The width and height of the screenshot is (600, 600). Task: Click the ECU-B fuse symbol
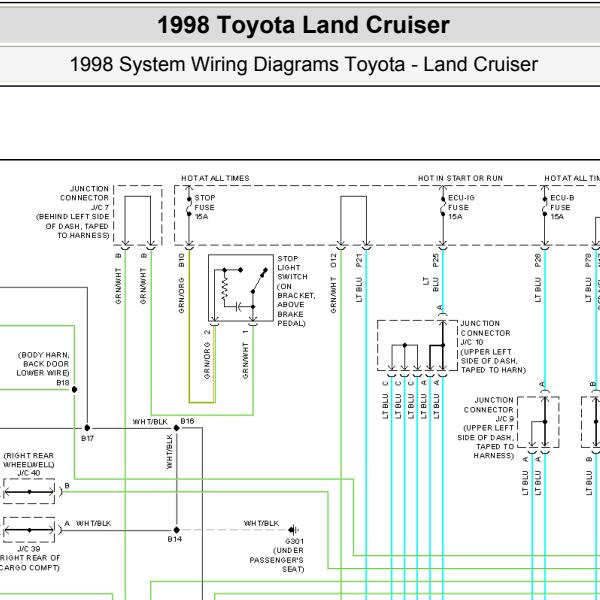coord(545,207)
